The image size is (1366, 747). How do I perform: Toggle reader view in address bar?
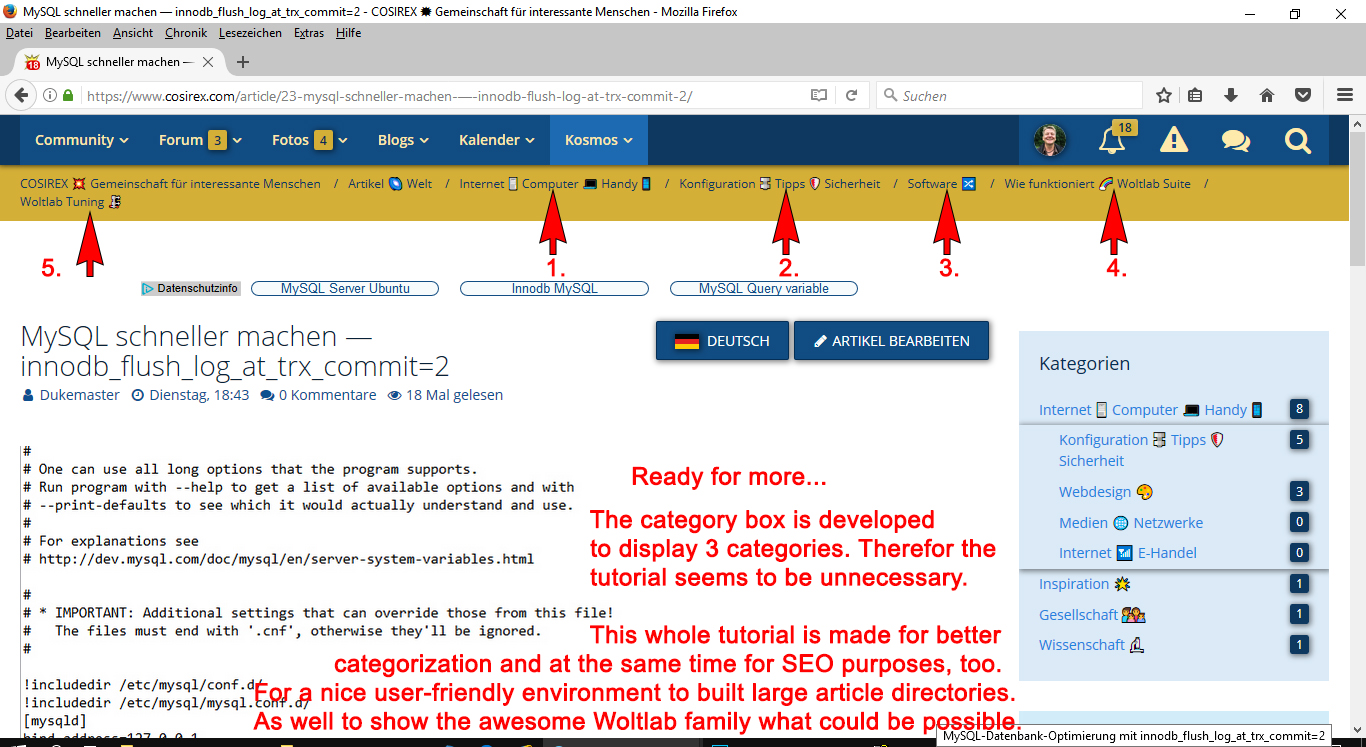(819, 96)
